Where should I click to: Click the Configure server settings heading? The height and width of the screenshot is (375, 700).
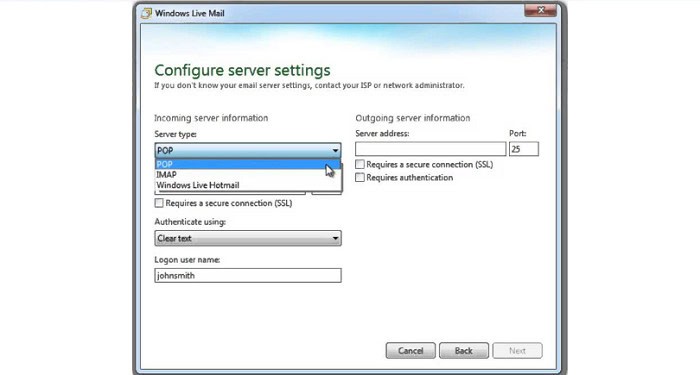tap(242, 71)
